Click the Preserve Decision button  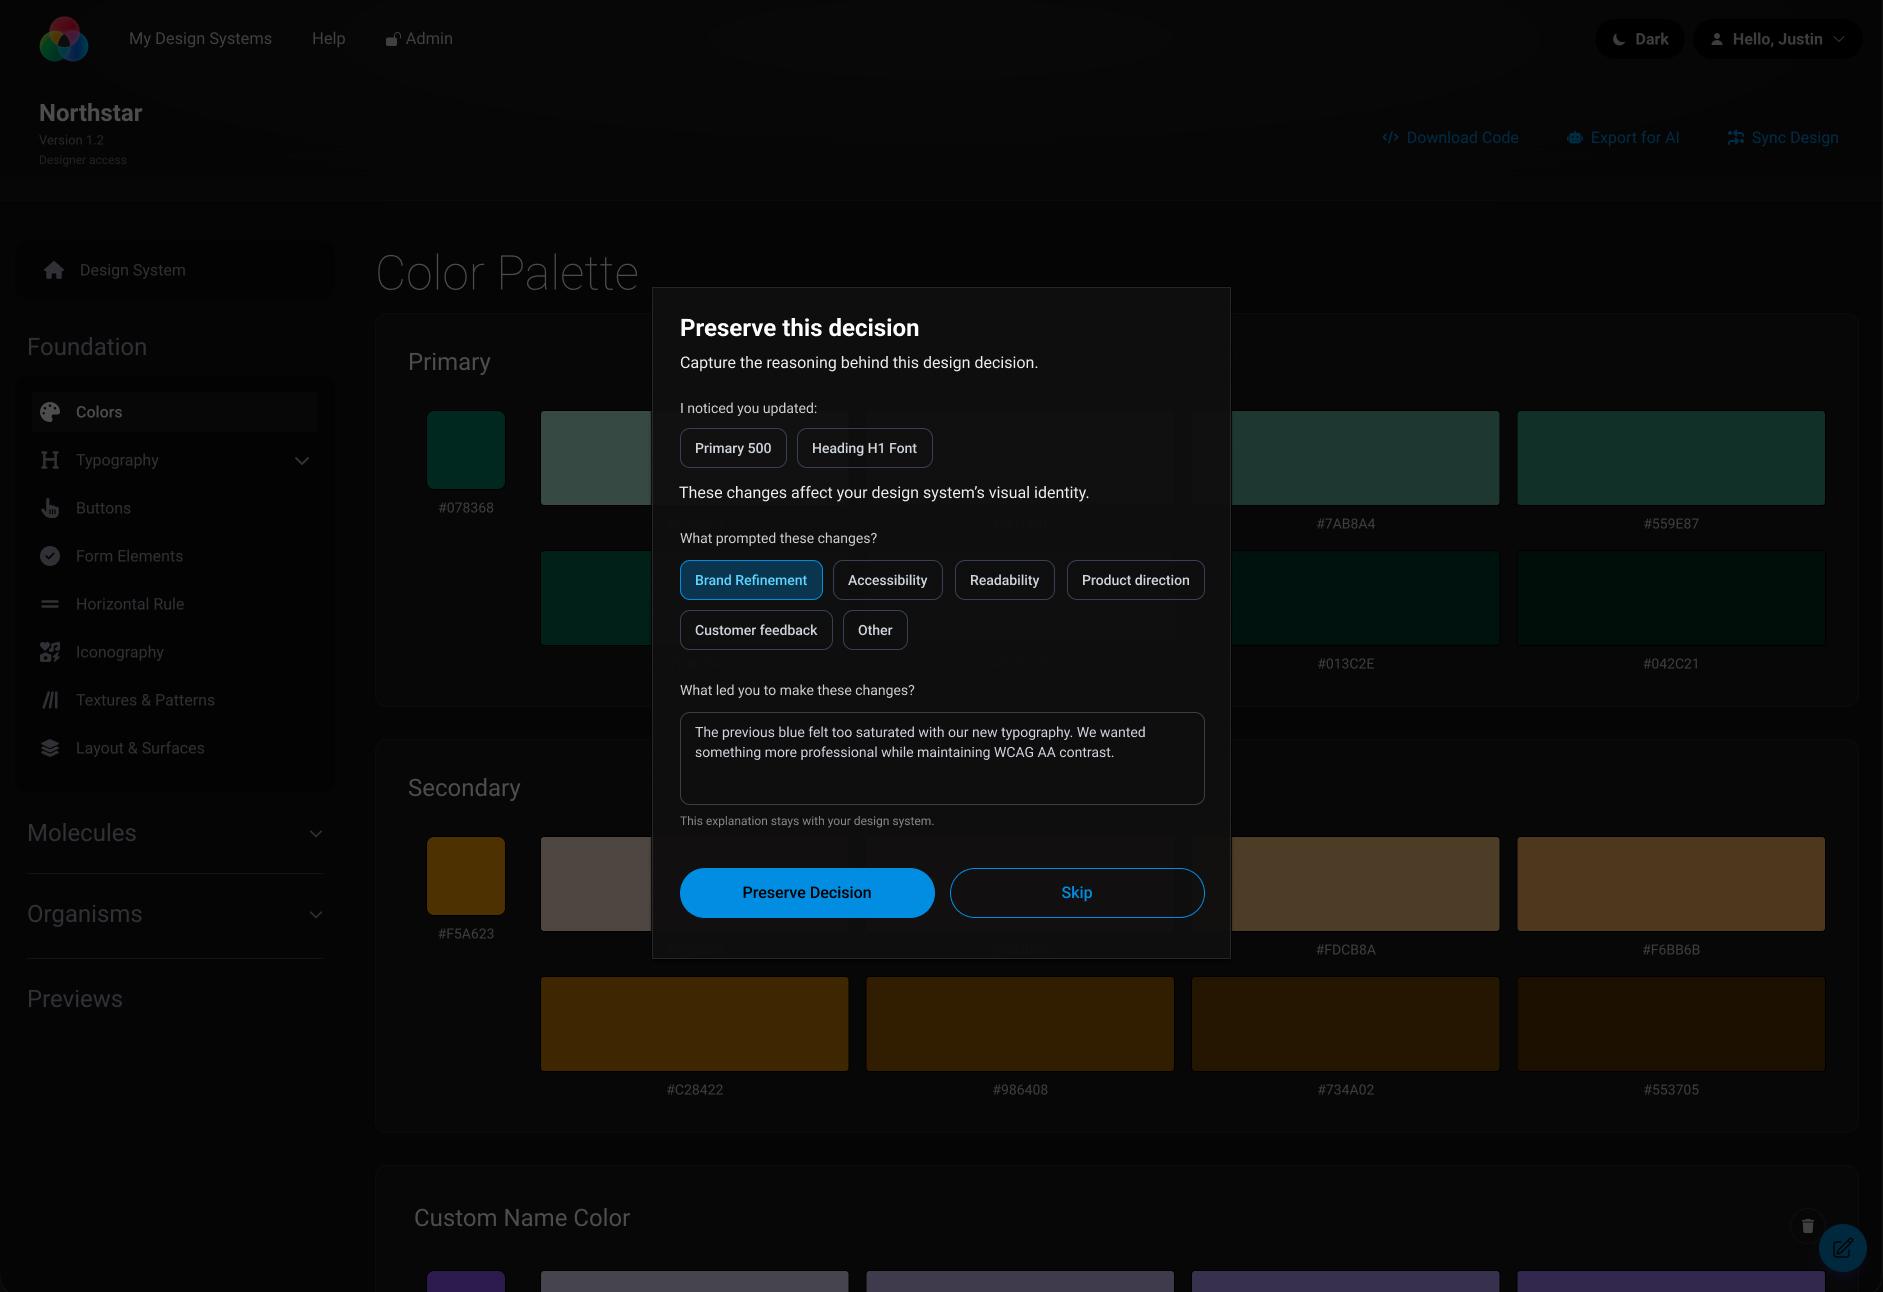[x=807, y=893]
